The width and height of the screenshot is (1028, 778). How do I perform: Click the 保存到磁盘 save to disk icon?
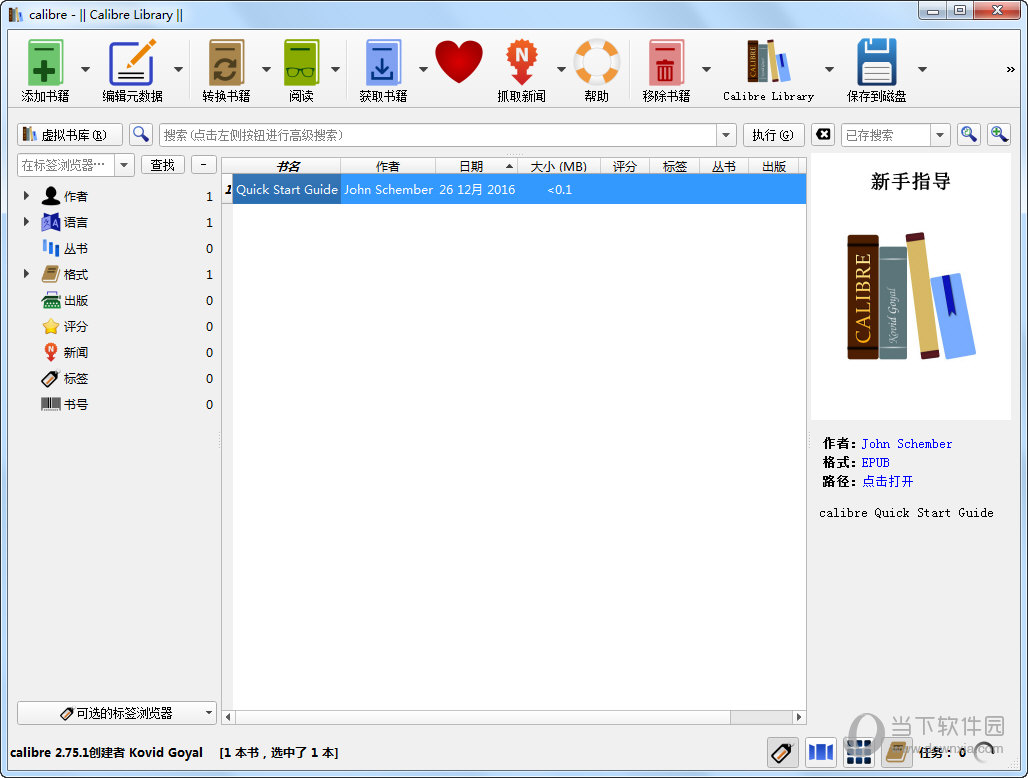tap(877, 62)
